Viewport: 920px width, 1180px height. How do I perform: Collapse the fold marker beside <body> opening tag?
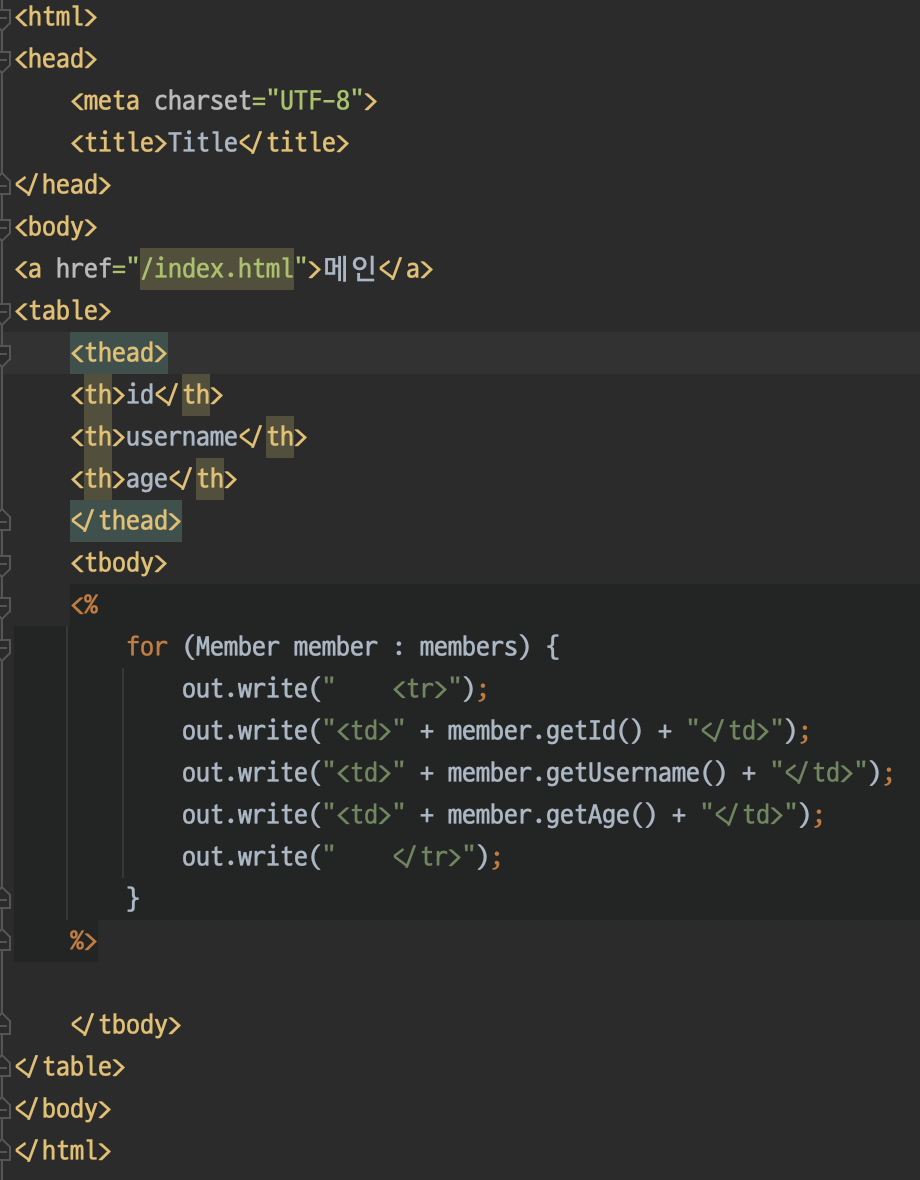(x=5, y=227)
